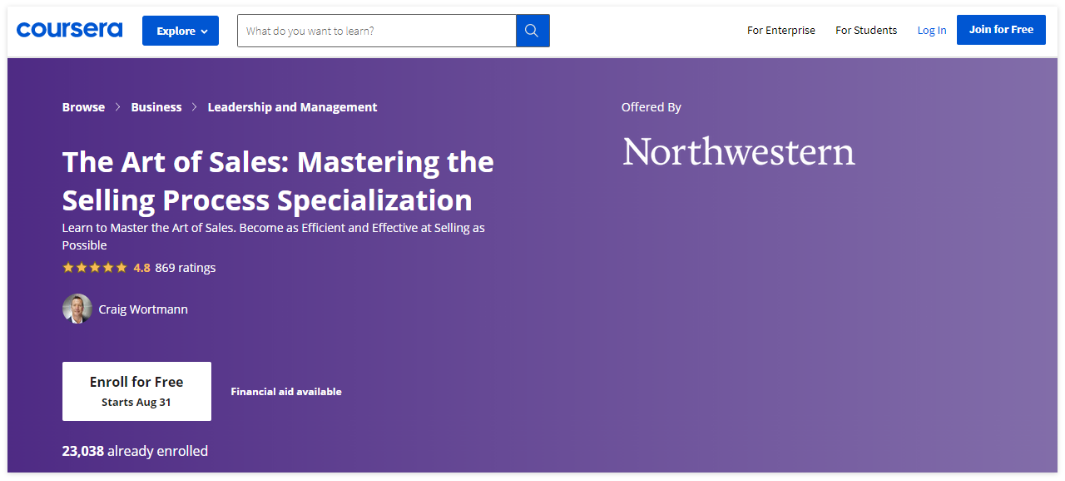Open the Explore dropdown menu
The height and width of the screenshot is (481, 1065).
pyautogui.click(x=181, y=31)
